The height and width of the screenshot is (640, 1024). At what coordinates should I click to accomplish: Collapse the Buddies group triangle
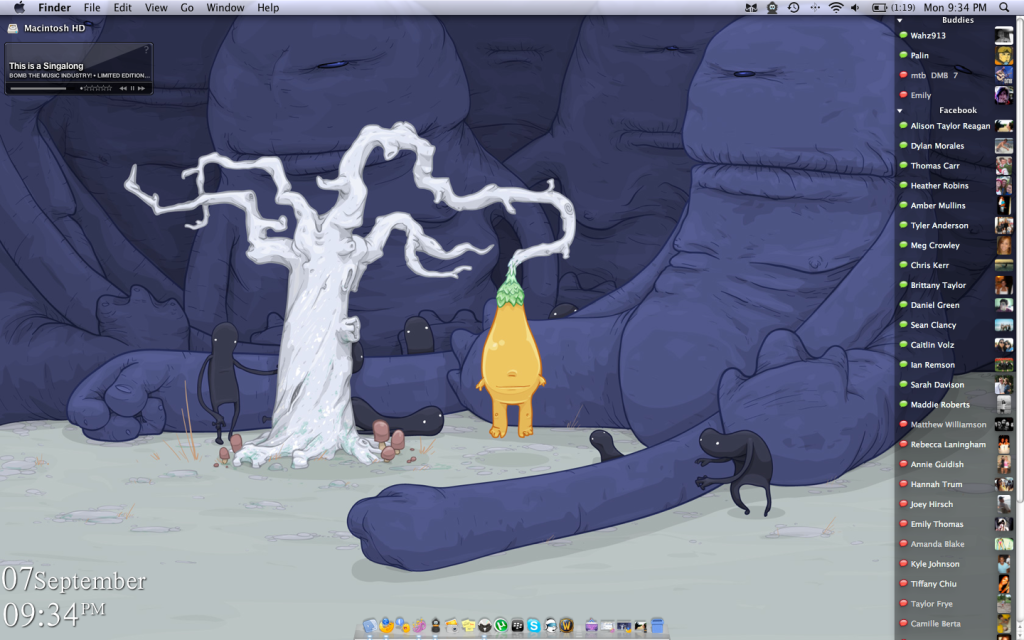point(900,20)
